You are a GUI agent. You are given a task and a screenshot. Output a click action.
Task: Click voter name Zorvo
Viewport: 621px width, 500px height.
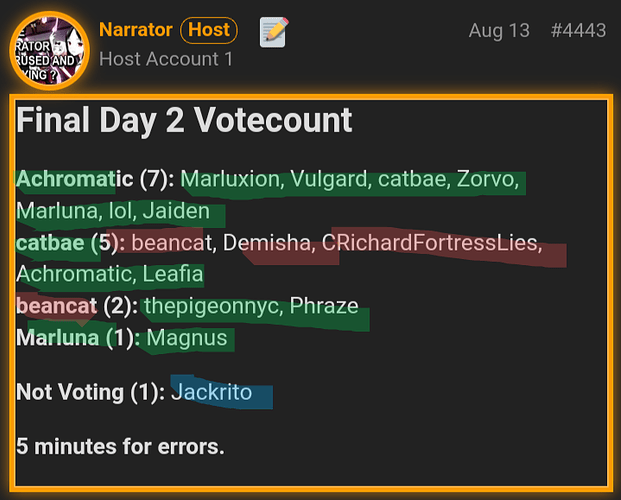pyautogui.click(x=488, y=179)
